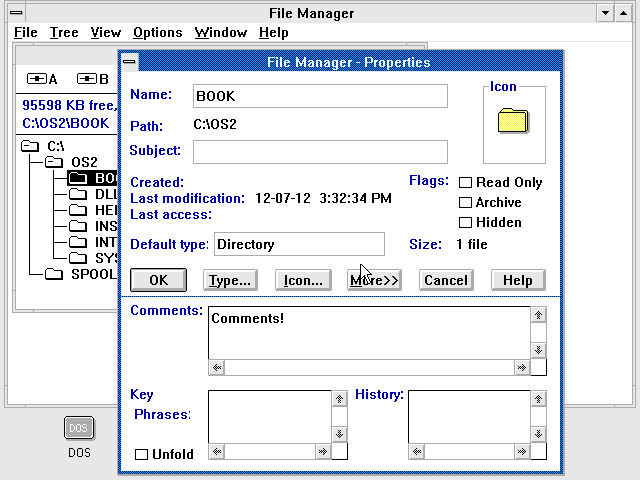Click the HELP folder icon in tree
Viewport: 640px width, 480px height.
tap(78, 210)
